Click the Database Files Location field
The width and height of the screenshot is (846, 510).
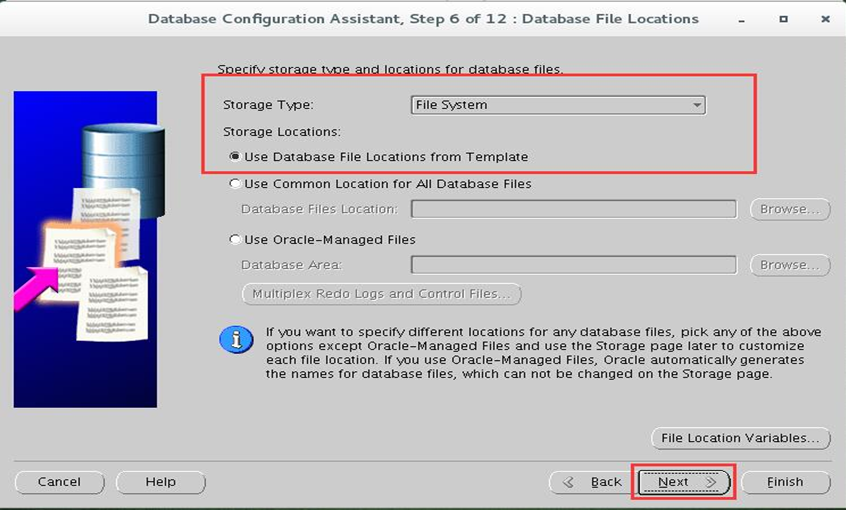(x=574, y=209)
